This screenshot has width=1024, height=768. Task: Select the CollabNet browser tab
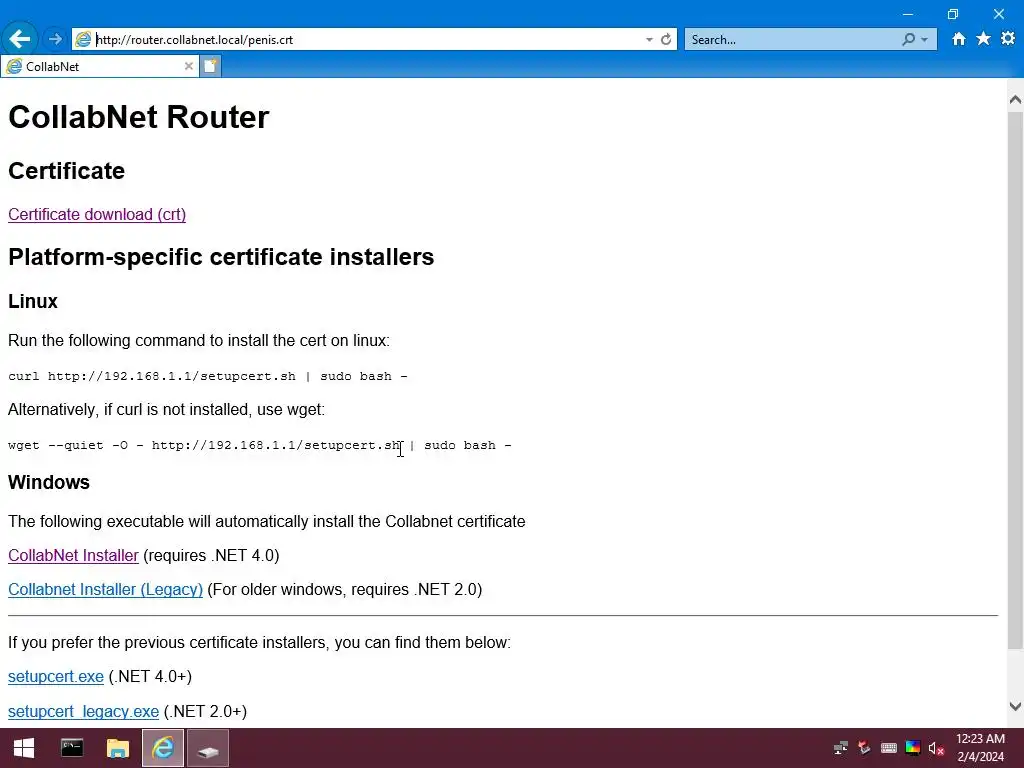[x=99, y=66]
